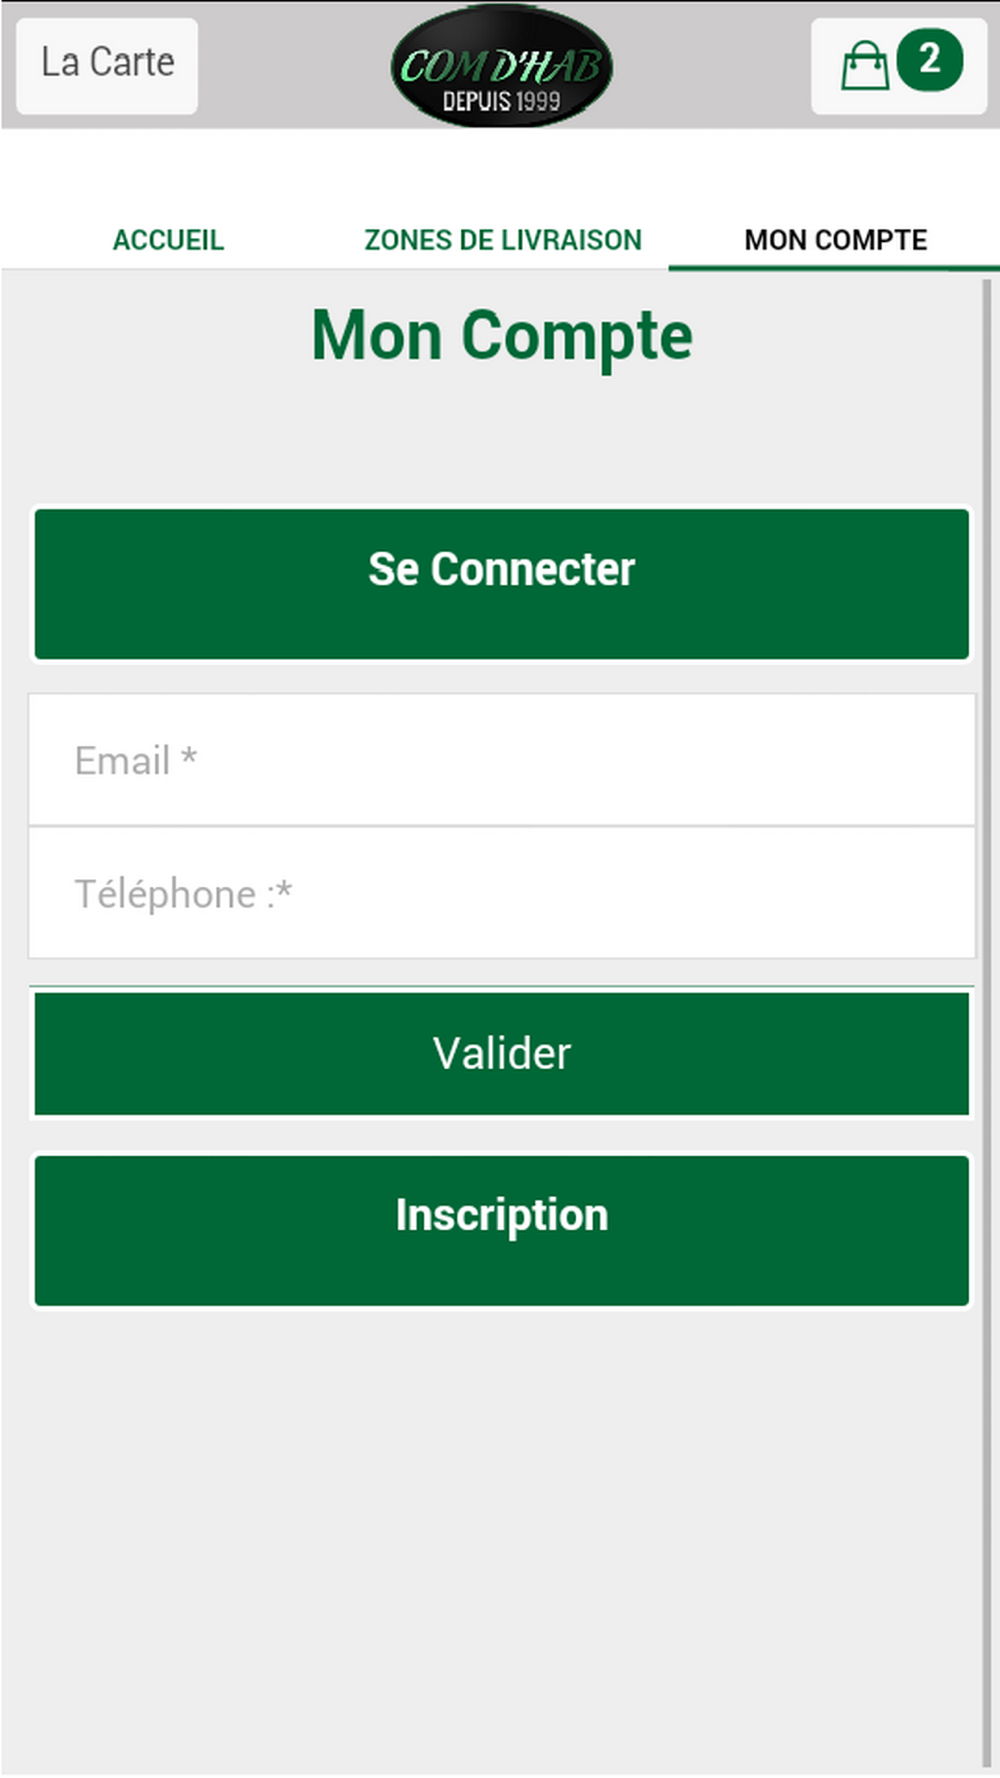Click the 'Depuis 1999' text in logo
Viewport: 1000px width, 1778px height.
click(501, 101)
